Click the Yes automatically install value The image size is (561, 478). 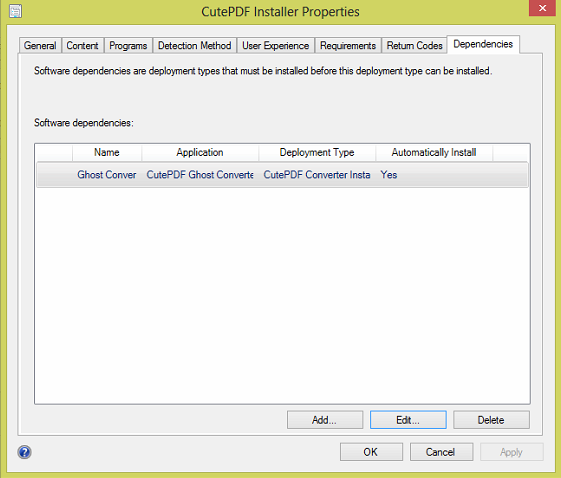point(389,175)
